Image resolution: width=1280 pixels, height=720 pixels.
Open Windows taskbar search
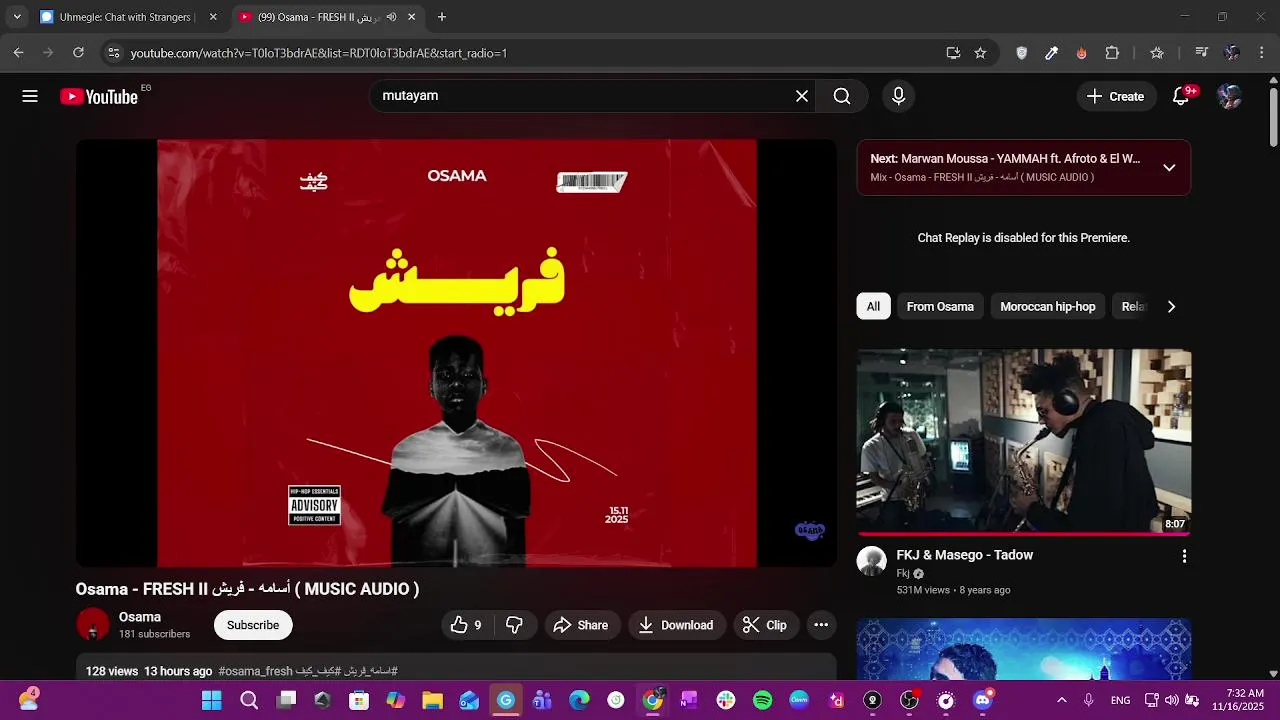point(249,700)
